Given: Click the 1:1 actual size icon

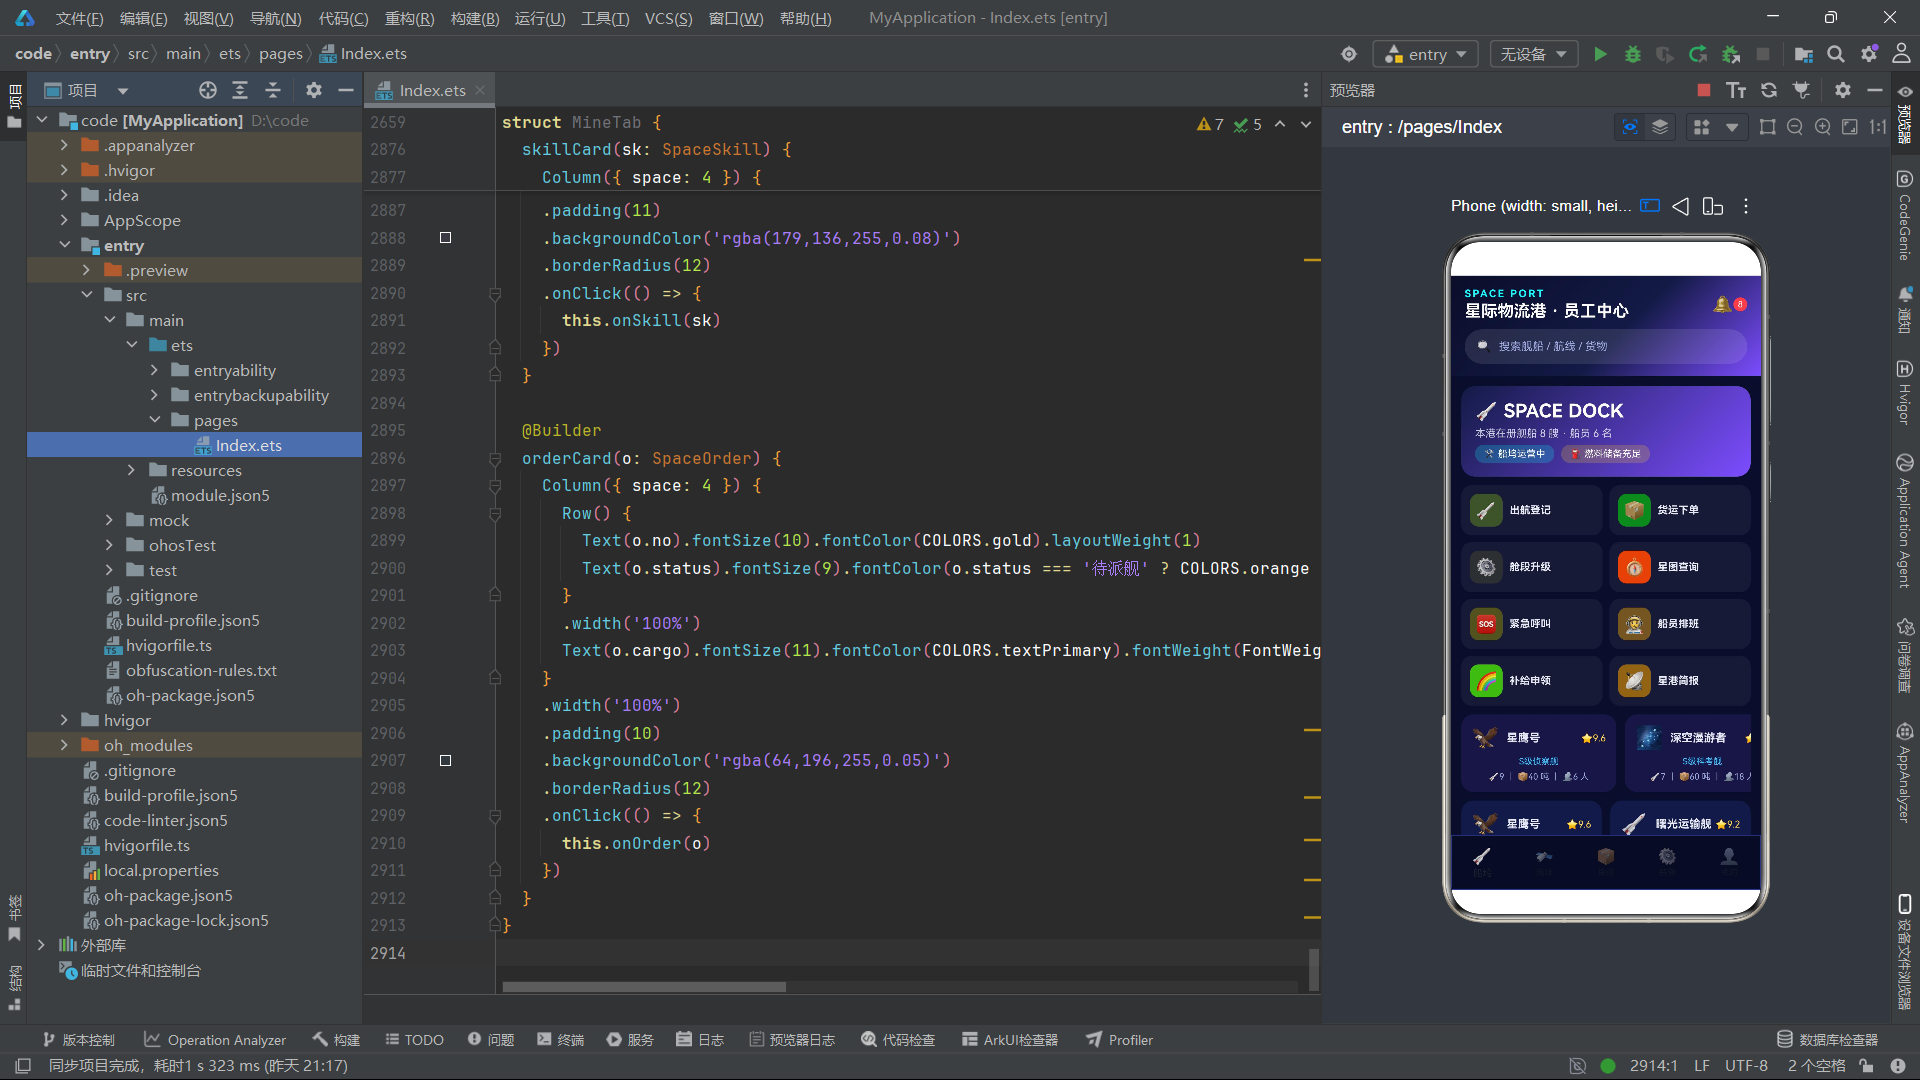Looking at the screenshot, I should click(1878, 127).
